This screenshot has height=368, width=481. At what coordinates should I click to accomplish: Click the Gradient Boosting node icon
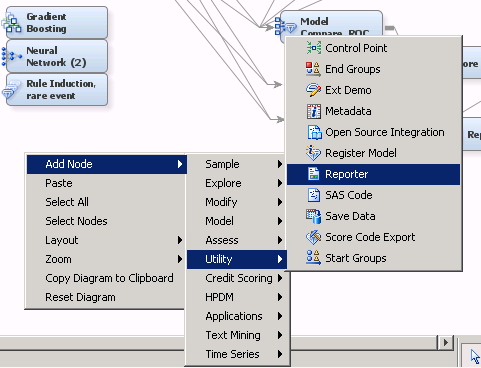[11, 23]
